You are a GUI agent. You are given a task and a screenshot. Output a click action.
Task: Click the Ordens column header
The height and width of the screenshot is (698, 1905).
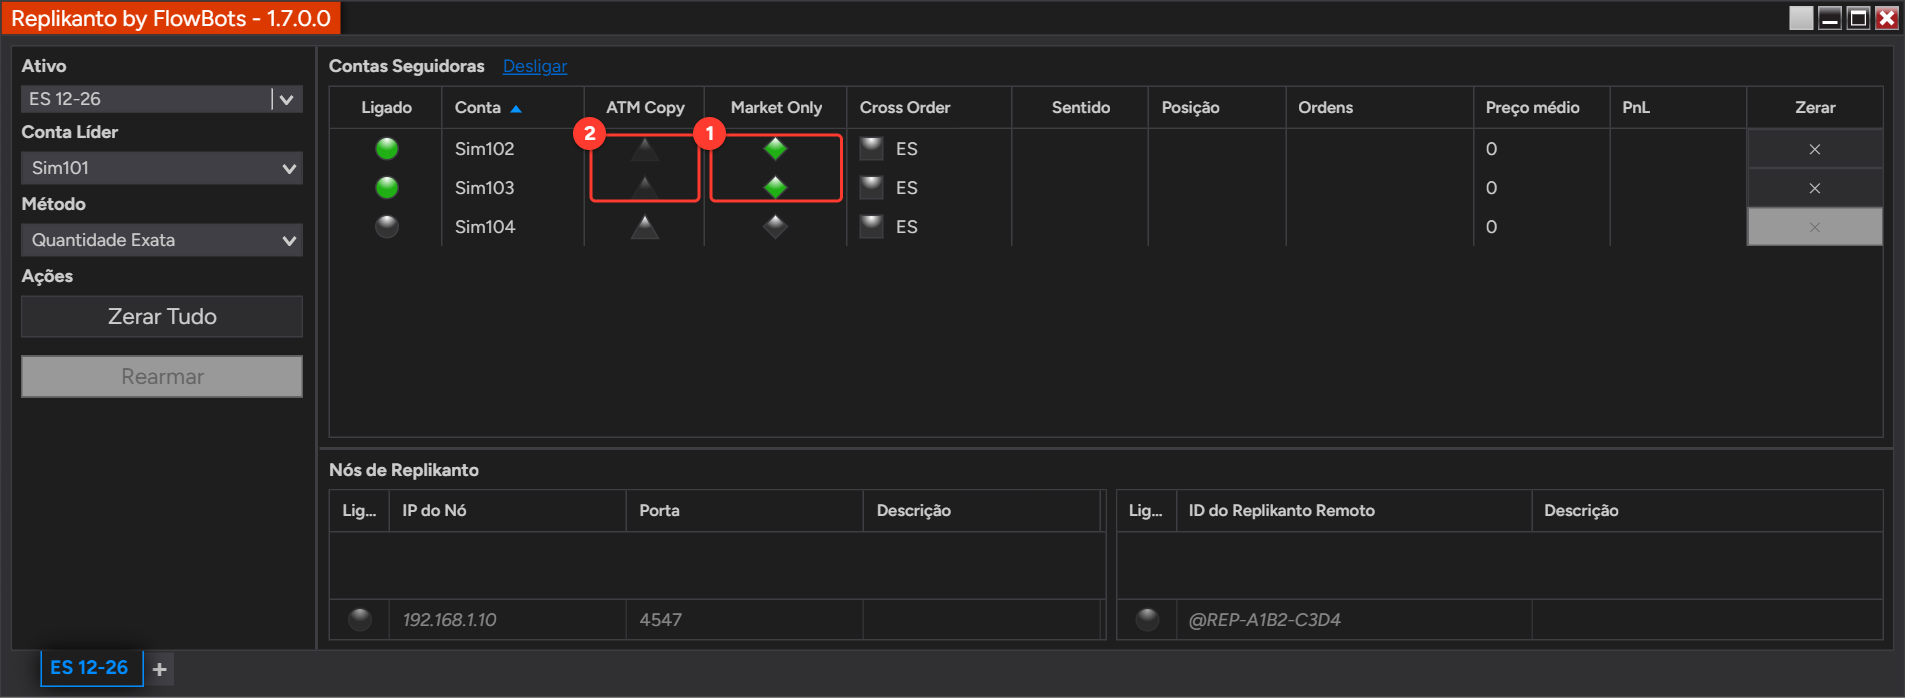1379,107
